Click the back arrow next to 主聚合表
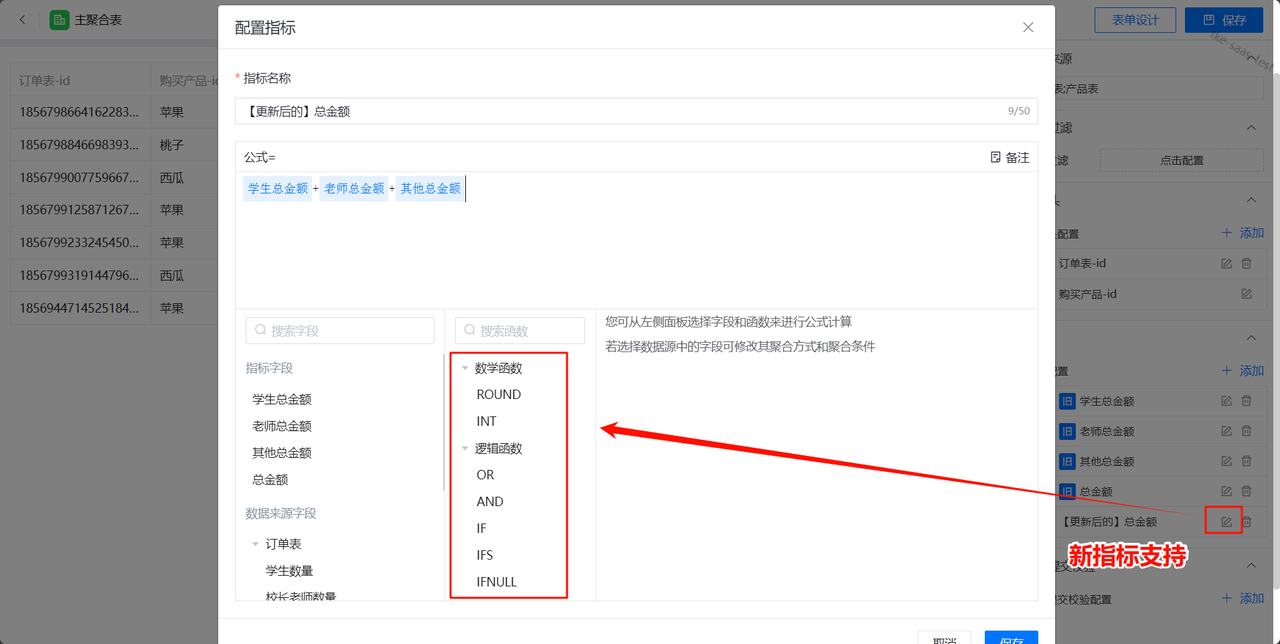 pos(23,20)
